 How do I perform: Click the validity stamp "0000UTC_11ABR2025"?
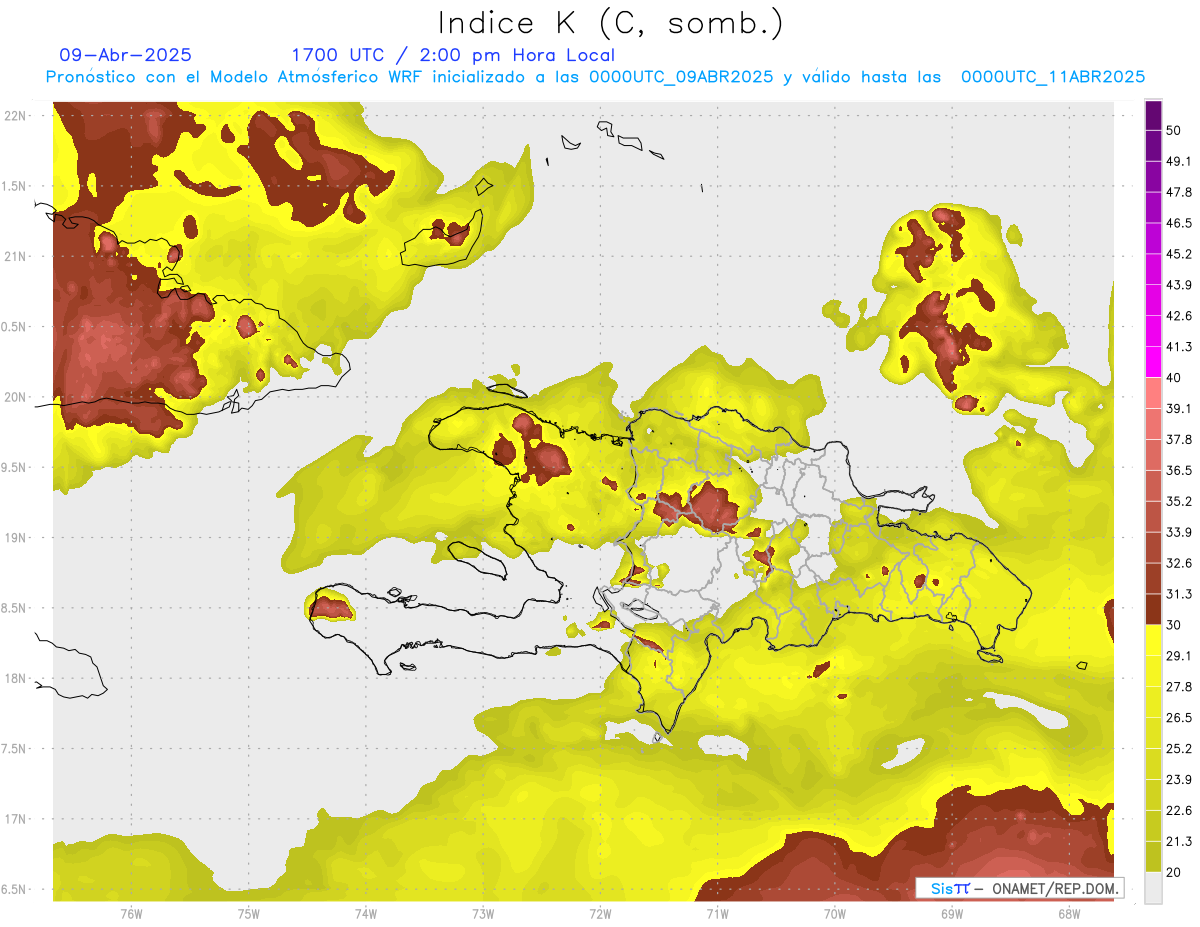point(1053,77)
